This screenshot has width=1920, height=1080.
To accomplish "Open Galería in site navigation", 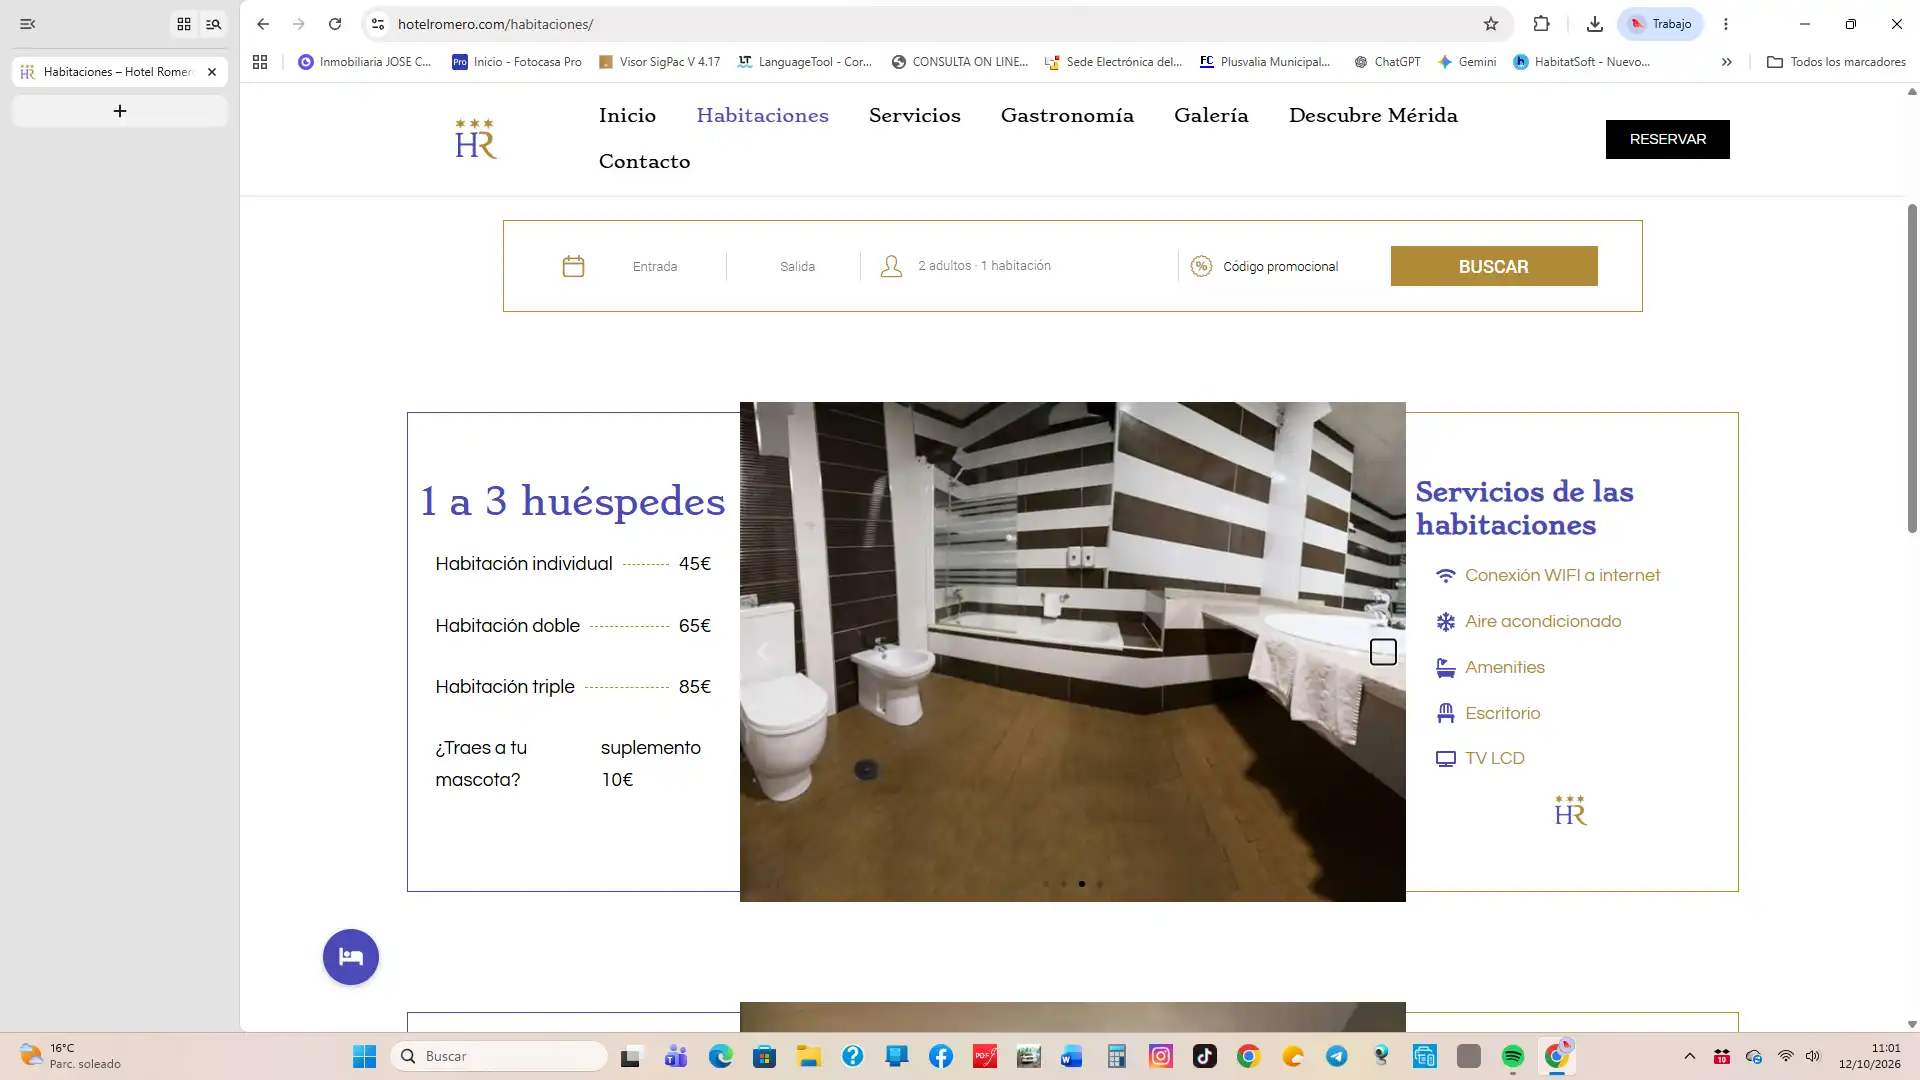I will click(1211, 115).
